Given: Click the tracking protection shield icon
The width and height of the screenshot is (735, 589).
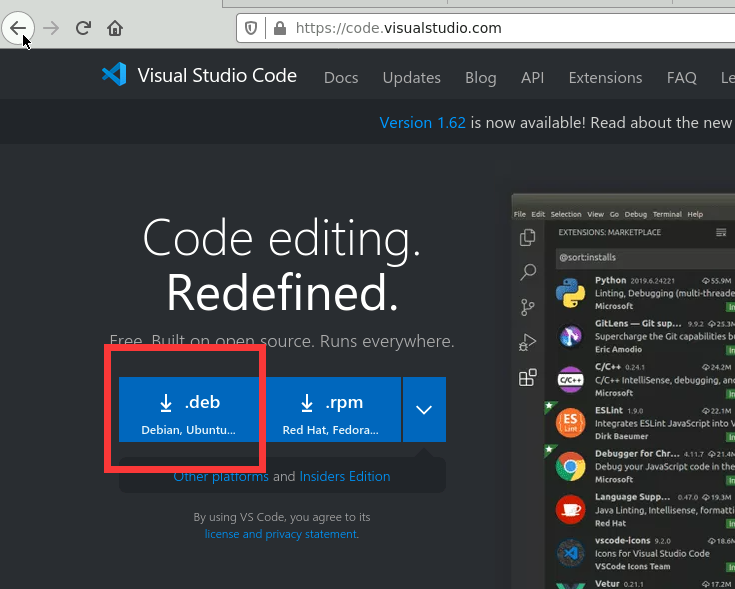Looking at the screenshot, I should pyautogui.click(x=251, y=28).
